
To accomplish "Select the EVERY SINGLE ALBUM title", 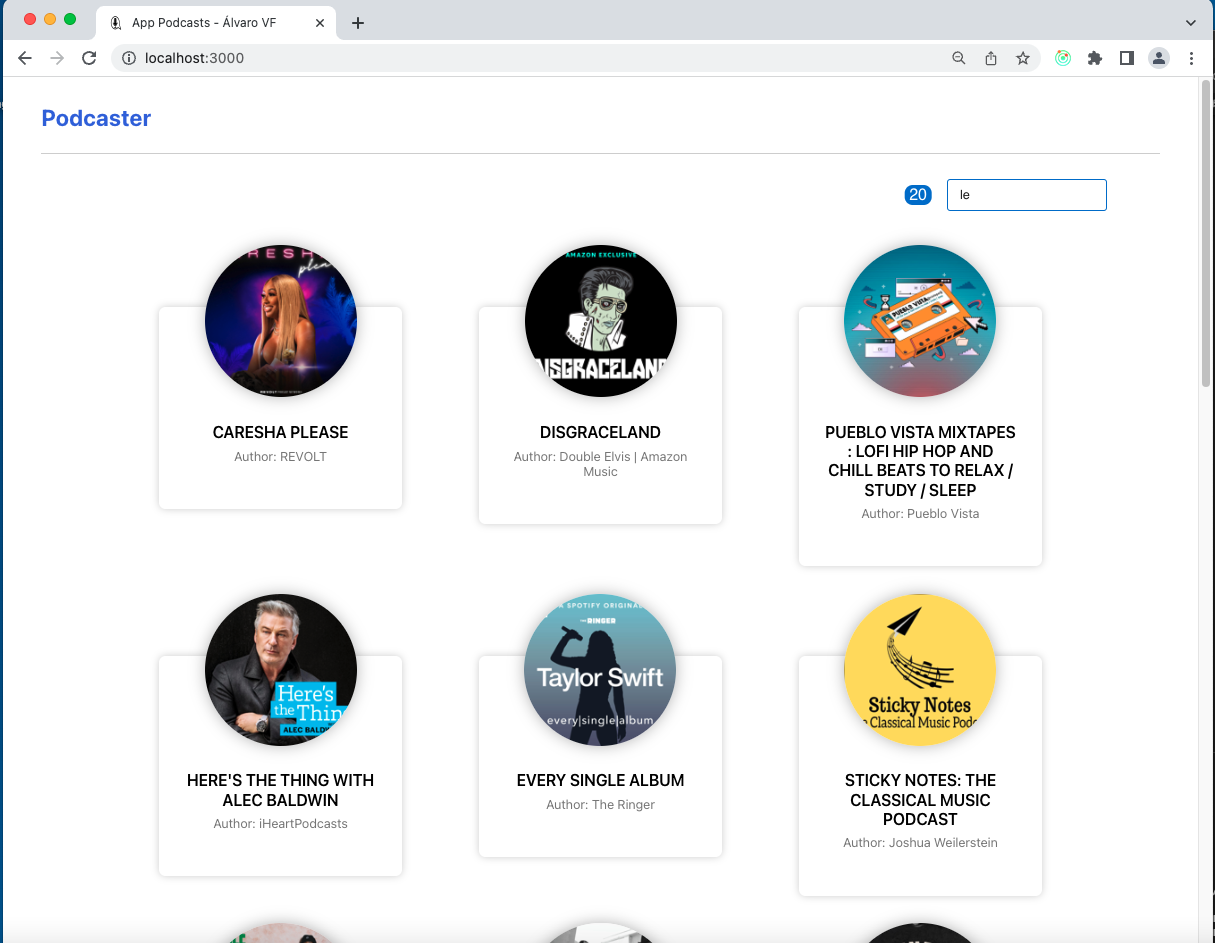I will [x=601, y=780].
